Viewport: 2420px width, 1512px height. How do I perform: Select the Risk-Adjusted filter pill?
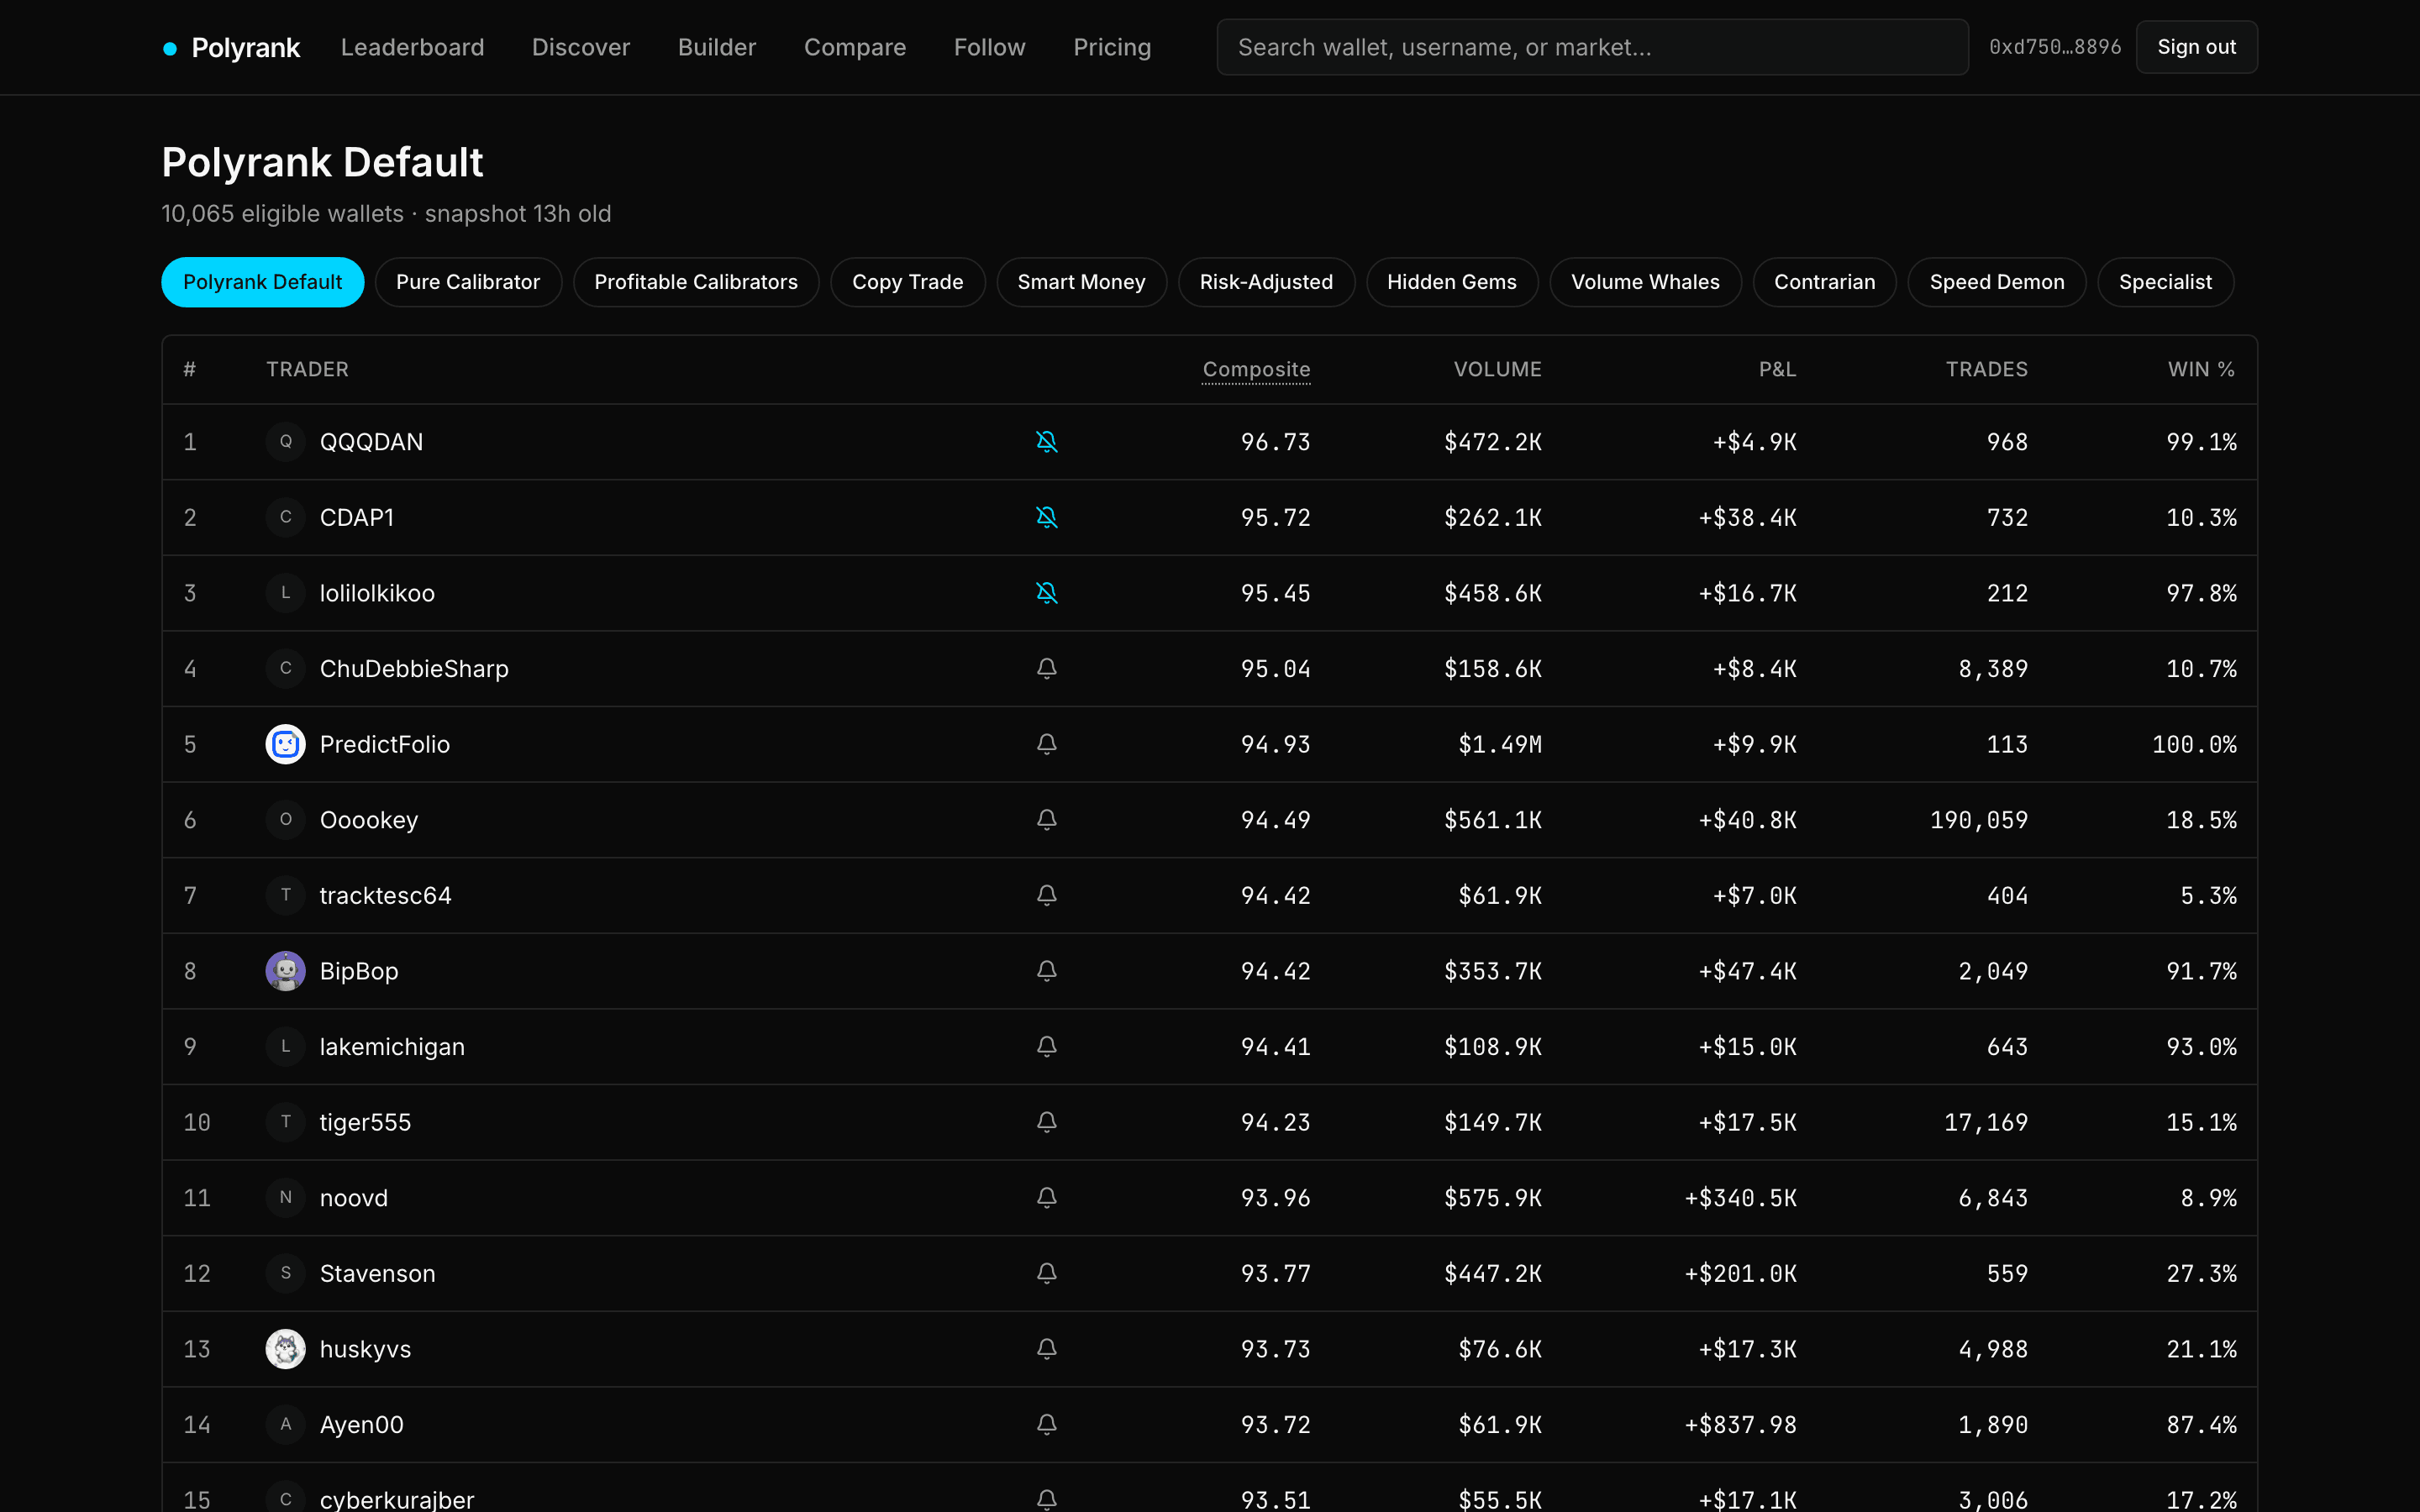click(x=1266, y=282)
